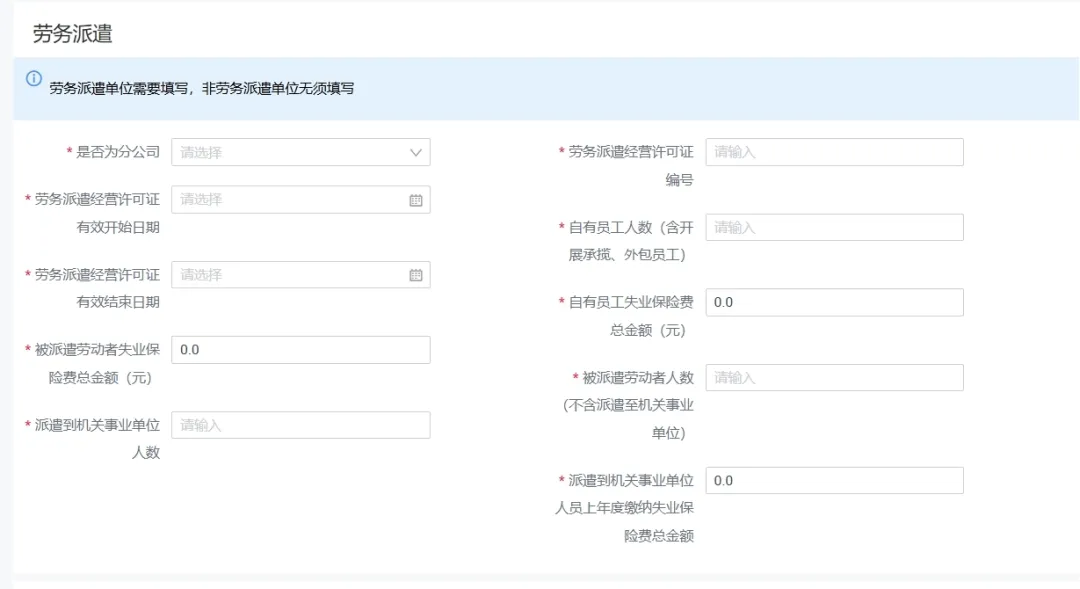Click the 劳务派遣经营许可证编号 field label

coord(630,152)
